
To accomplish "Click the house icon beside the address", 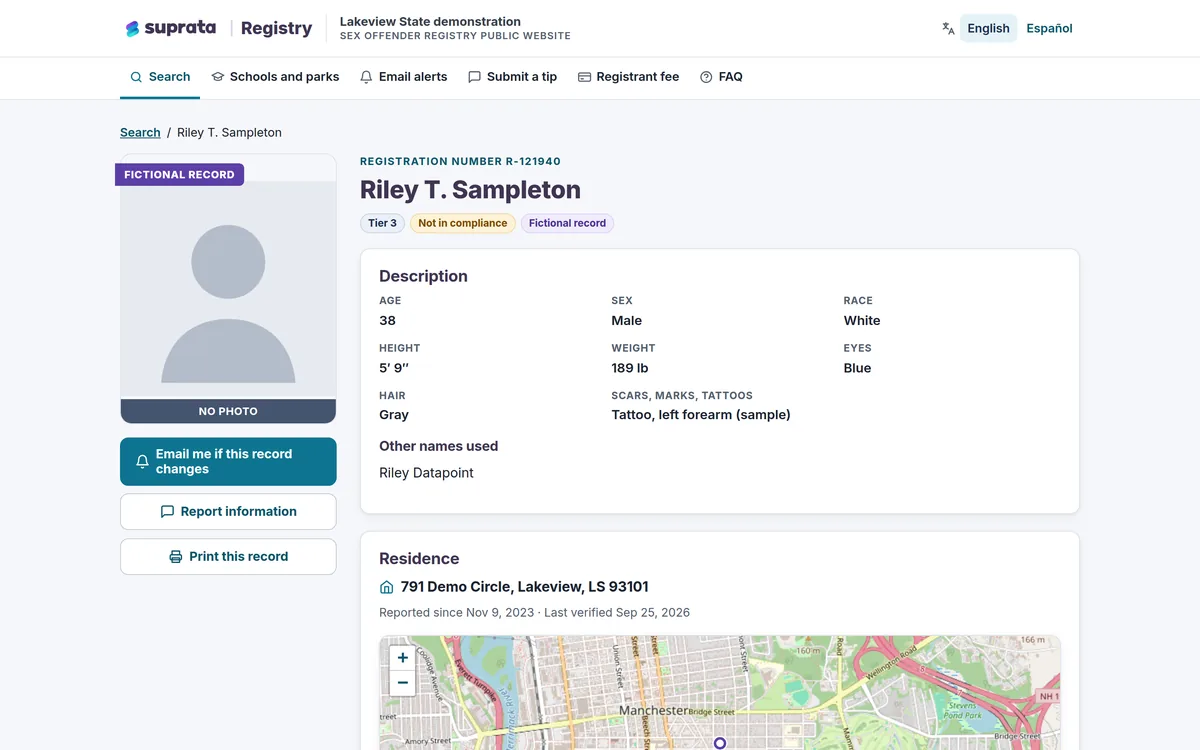I will (x=387, y=587).
